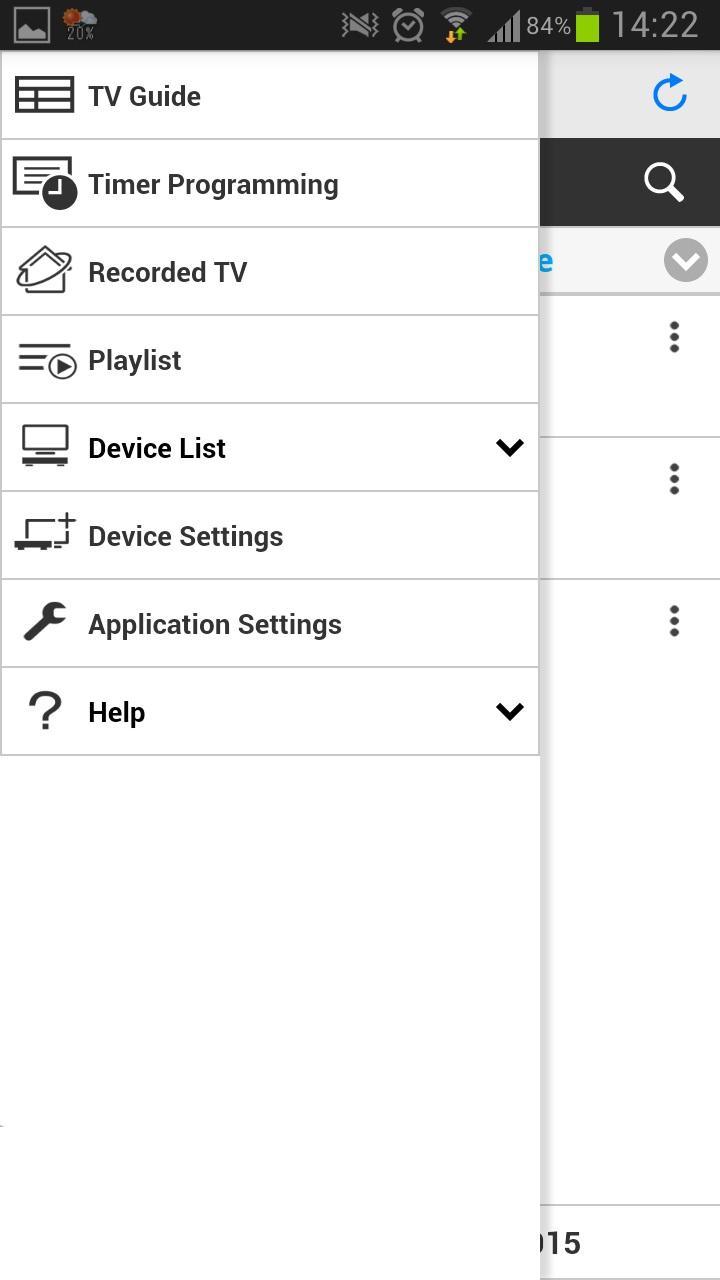720x1280 pixels.
Task: Open the first item's three-dot overflow menu
Action: [x=675, y=337]
